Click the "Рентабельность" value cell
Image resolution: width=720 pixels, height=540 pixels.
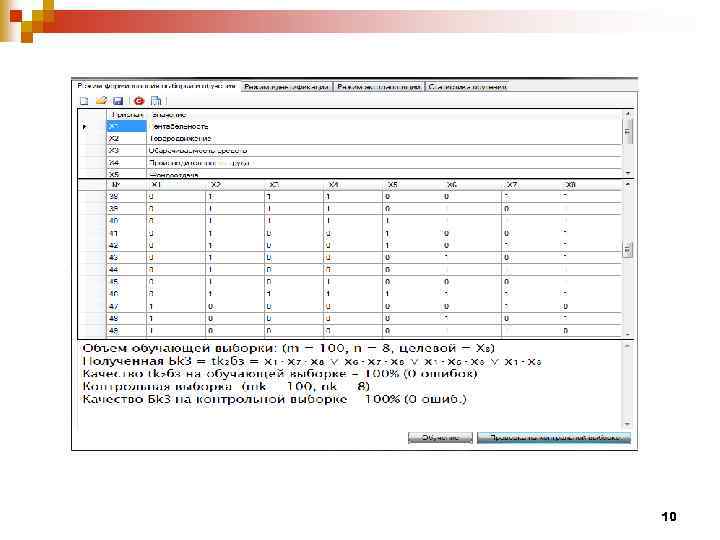pos(384,126)
